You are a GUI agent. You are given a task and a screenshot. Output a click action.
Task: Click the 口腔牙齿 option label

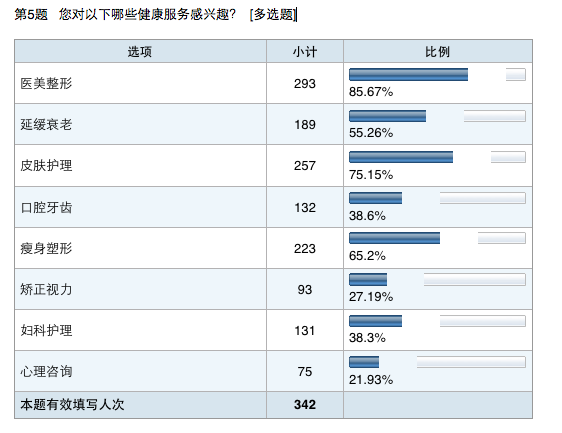[x=46, y=208]
